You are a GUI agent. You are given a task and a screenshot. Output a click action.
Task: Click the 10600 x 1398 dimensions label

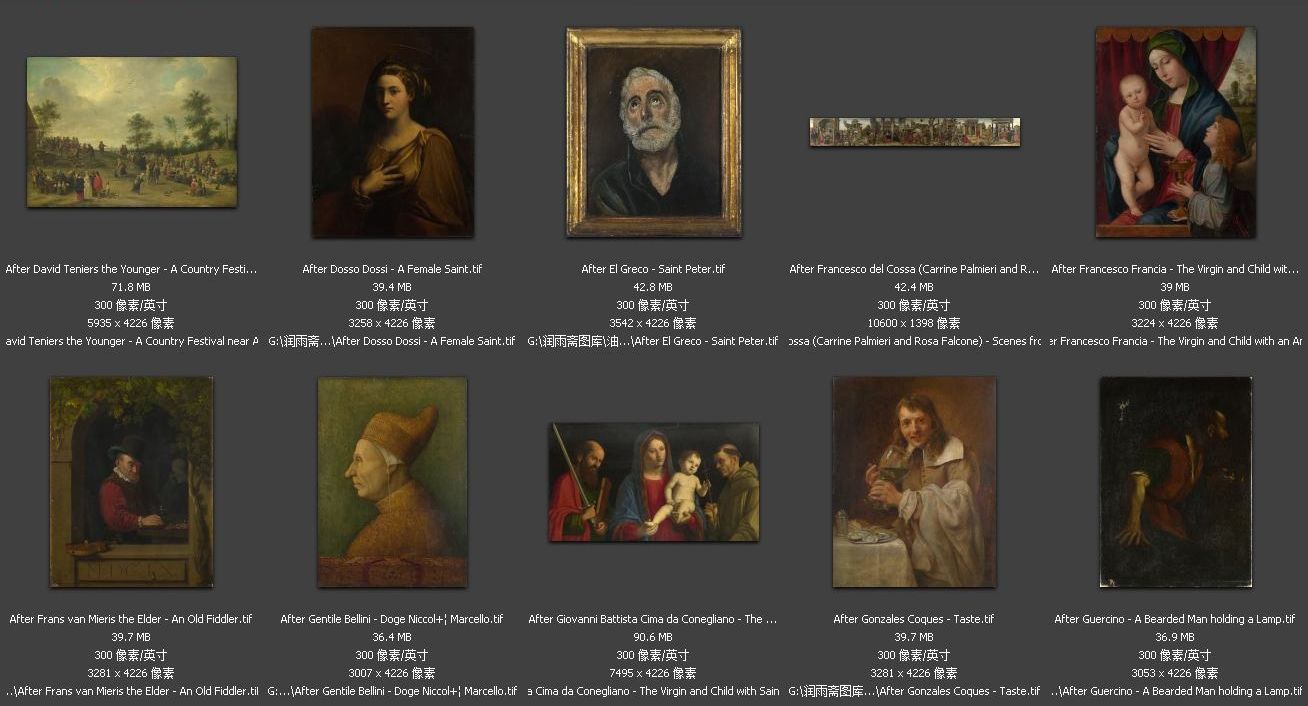coord(915,323)
